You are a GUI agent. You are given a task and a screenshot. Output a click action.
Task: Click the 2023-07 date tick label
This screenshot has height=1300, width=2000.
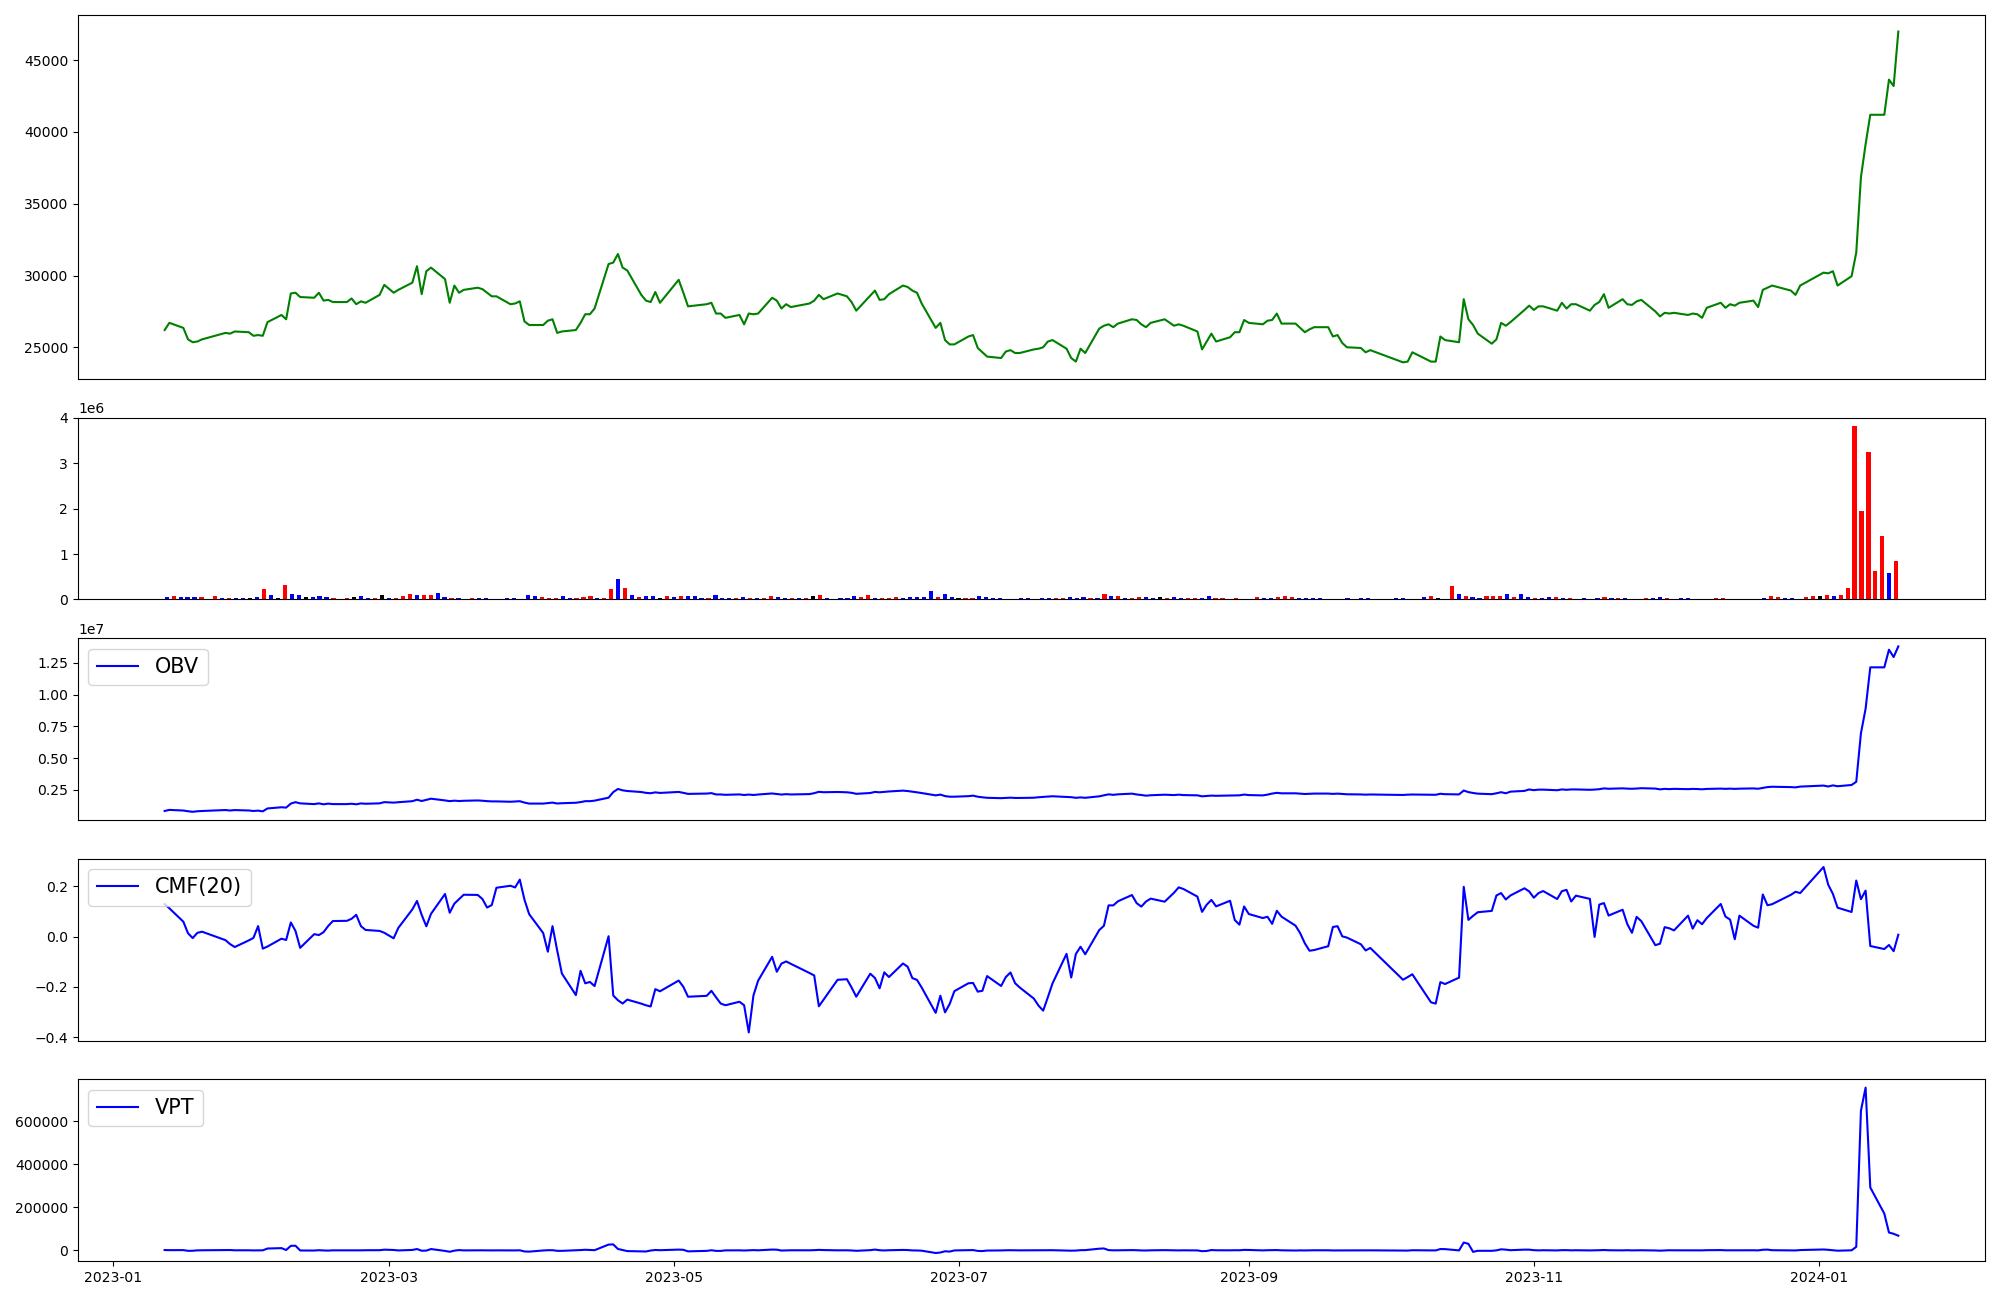959,1277
